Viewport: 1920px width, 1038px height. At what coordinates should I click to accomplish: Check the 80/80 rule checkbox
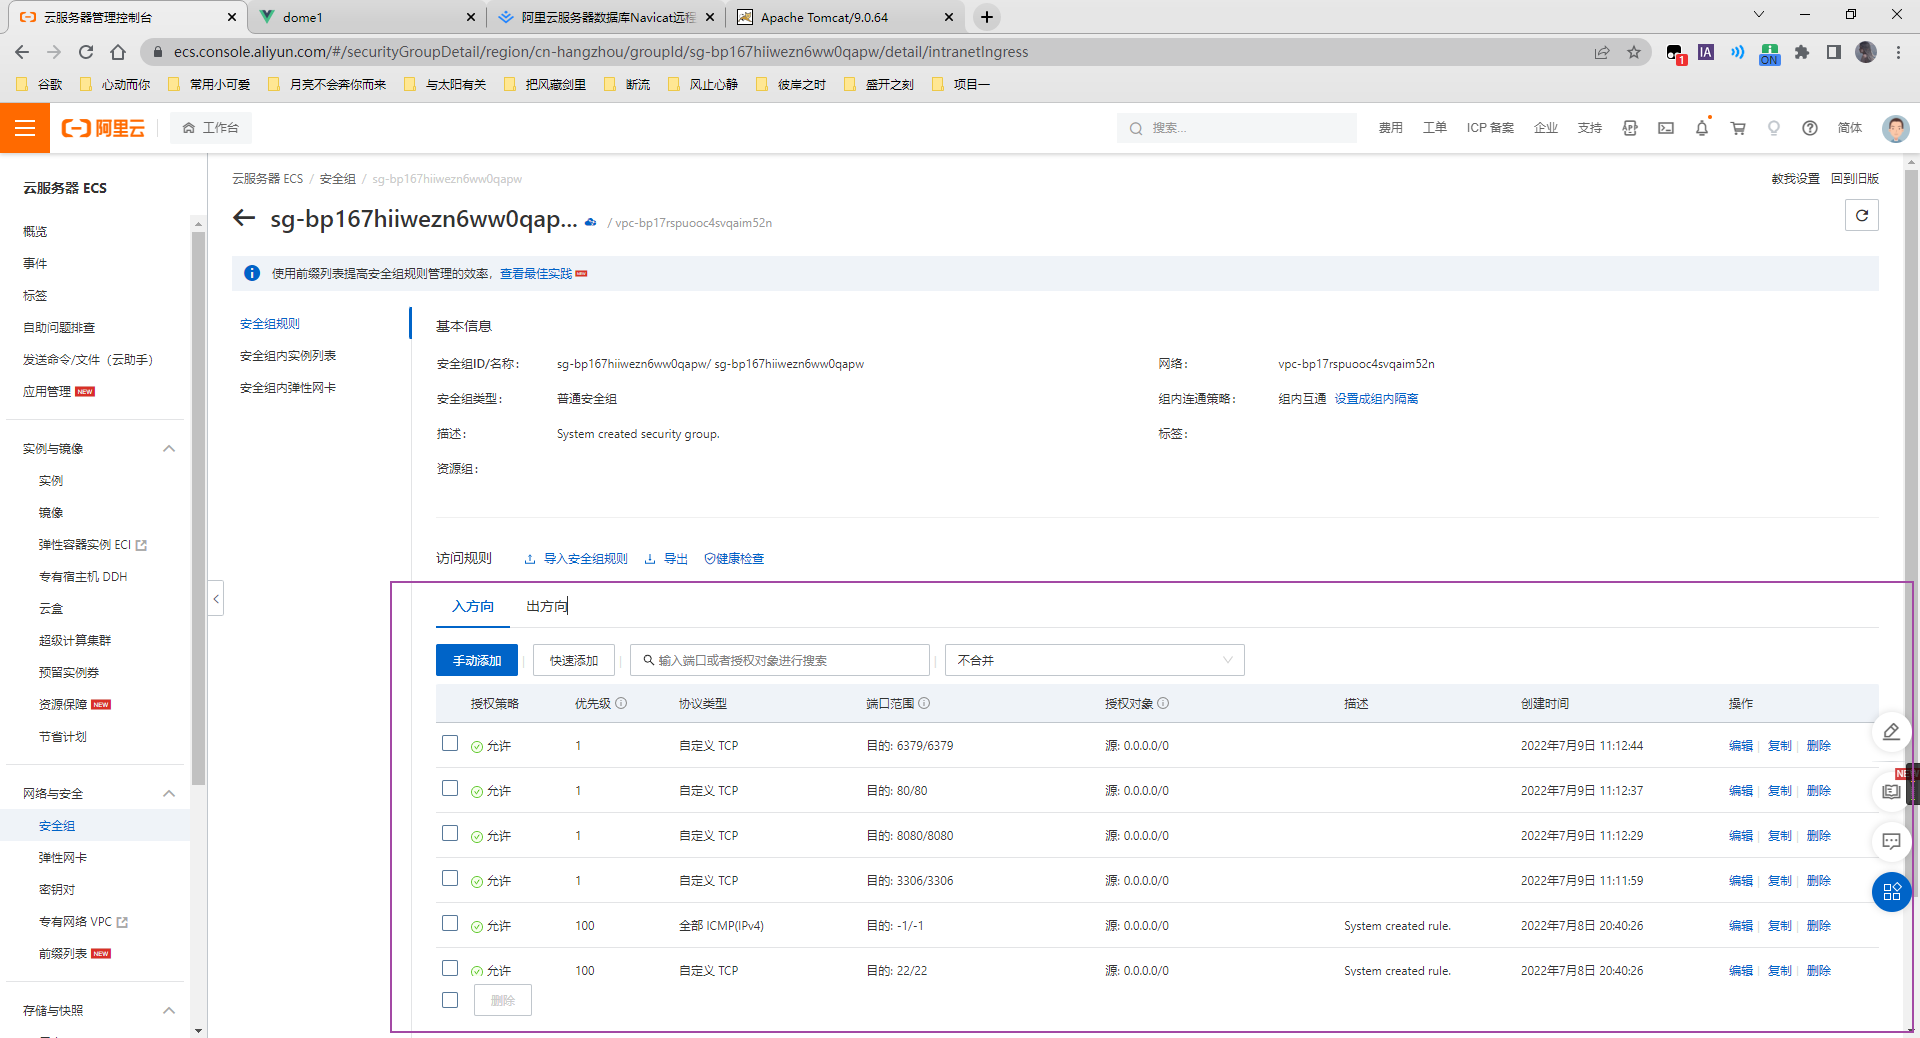pyautogui.click(x=450, y=788)
